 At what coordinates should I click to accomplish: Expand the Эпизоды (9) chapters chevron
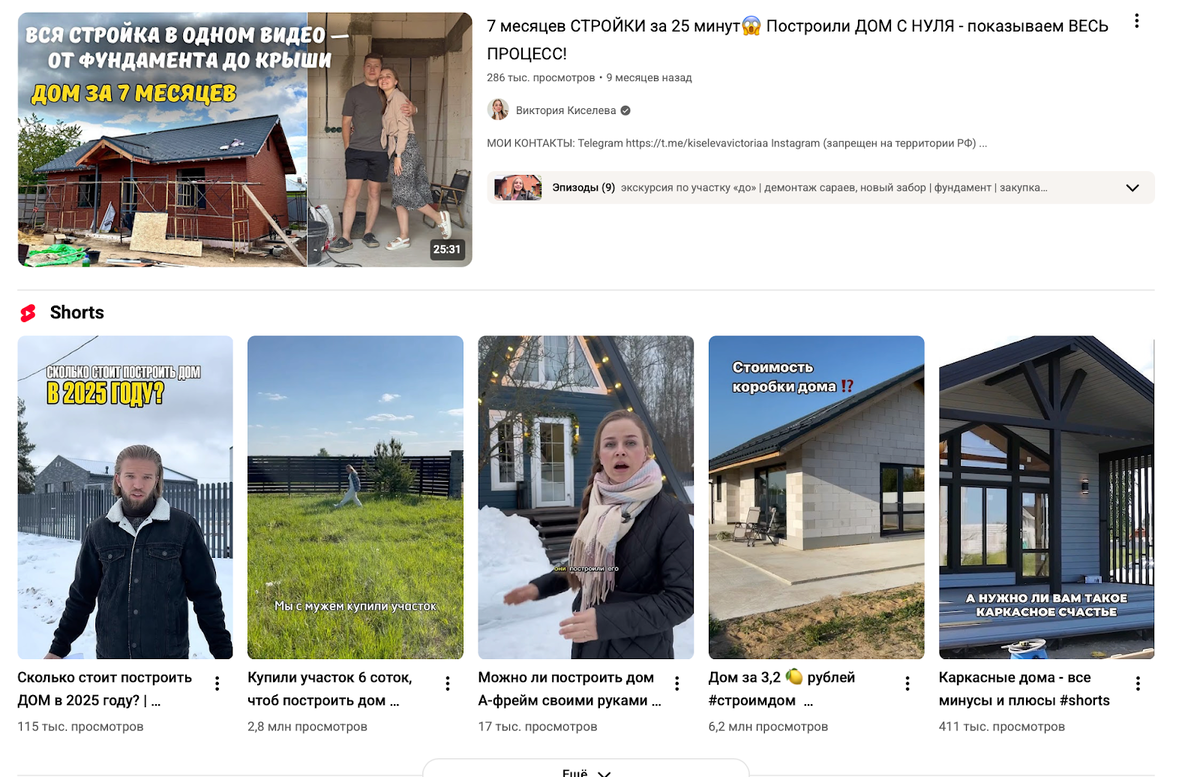[x=1132, y=188]
